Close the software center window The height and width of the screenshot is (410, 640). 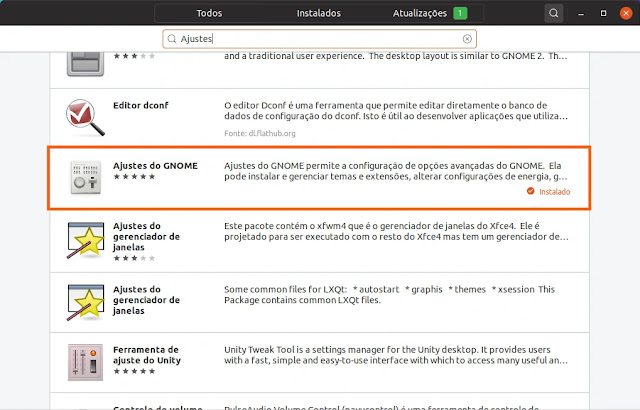click(626, 13)
